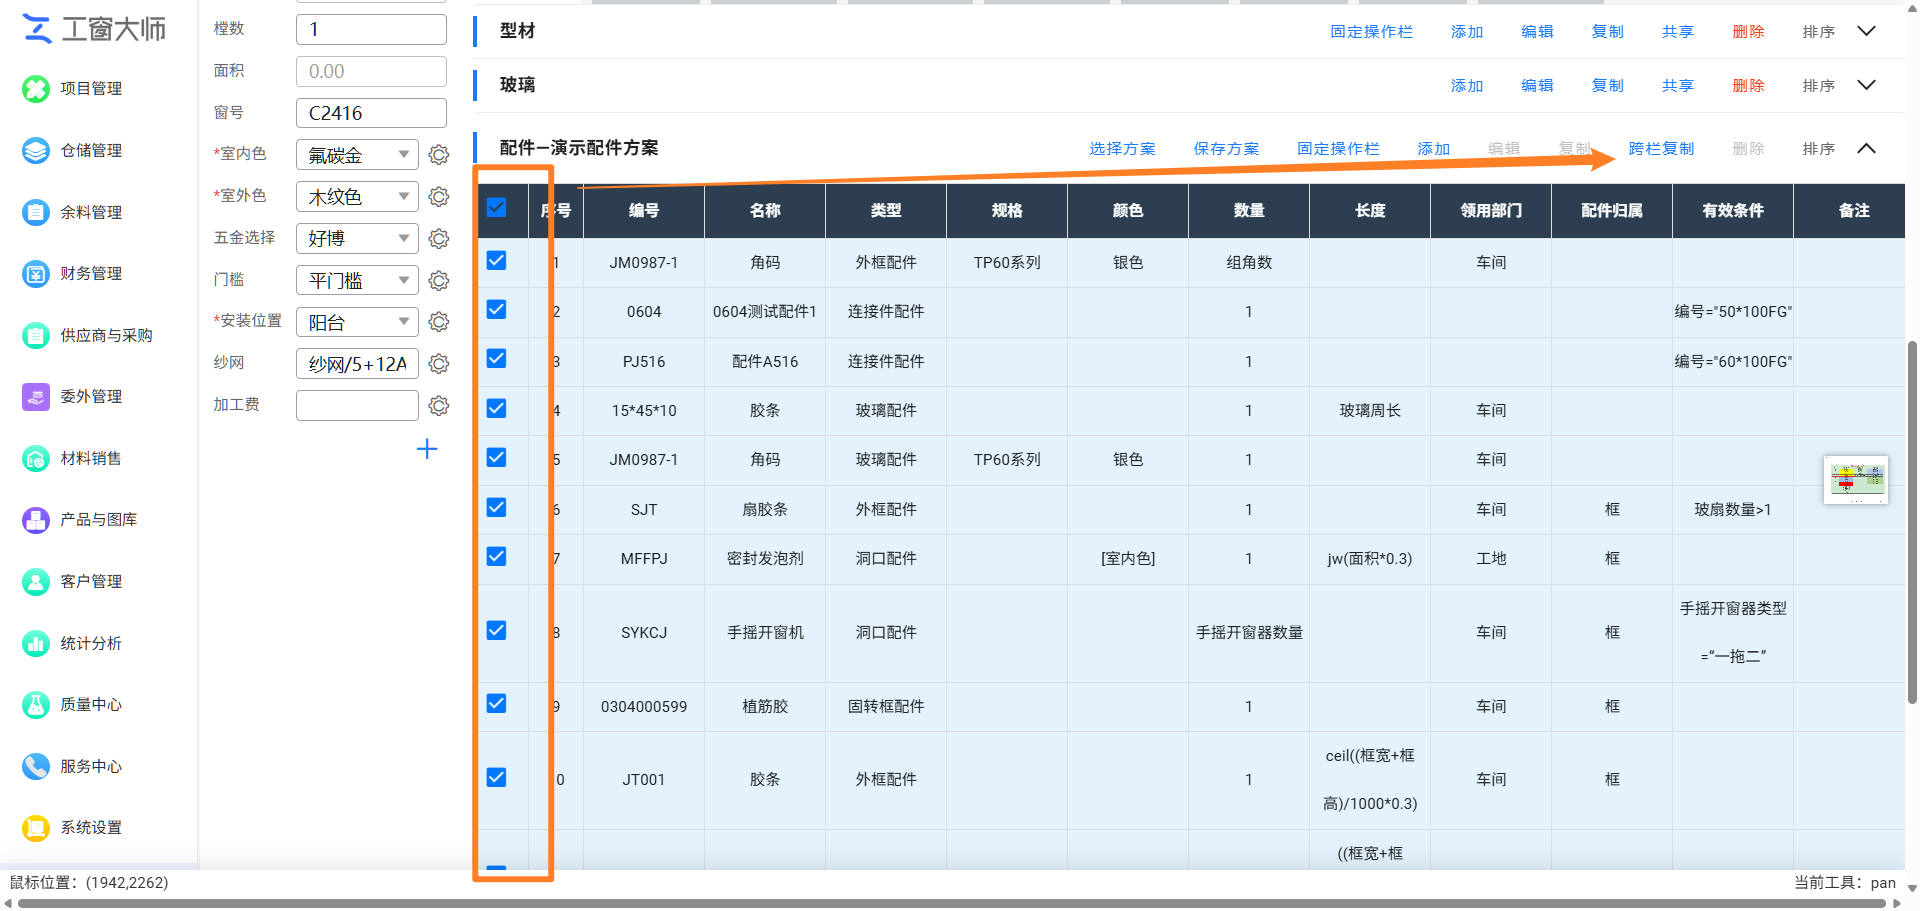The image size is (1920, 911).
Task: Open 项目管理 in the sidebar menu
Action: coord(91,89)
